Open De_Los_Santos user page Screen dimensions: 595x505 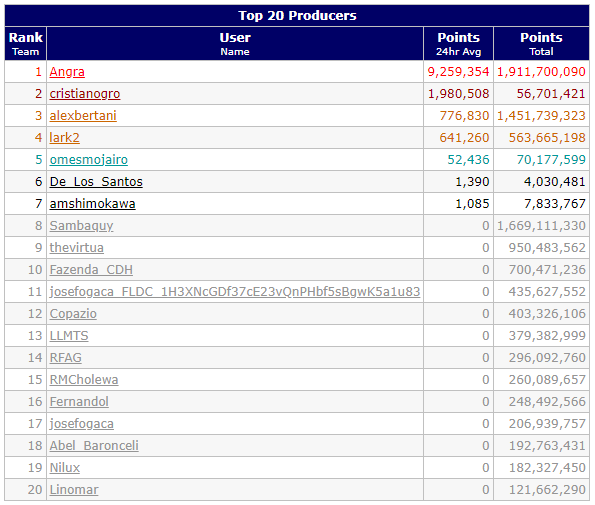(96, 182)
